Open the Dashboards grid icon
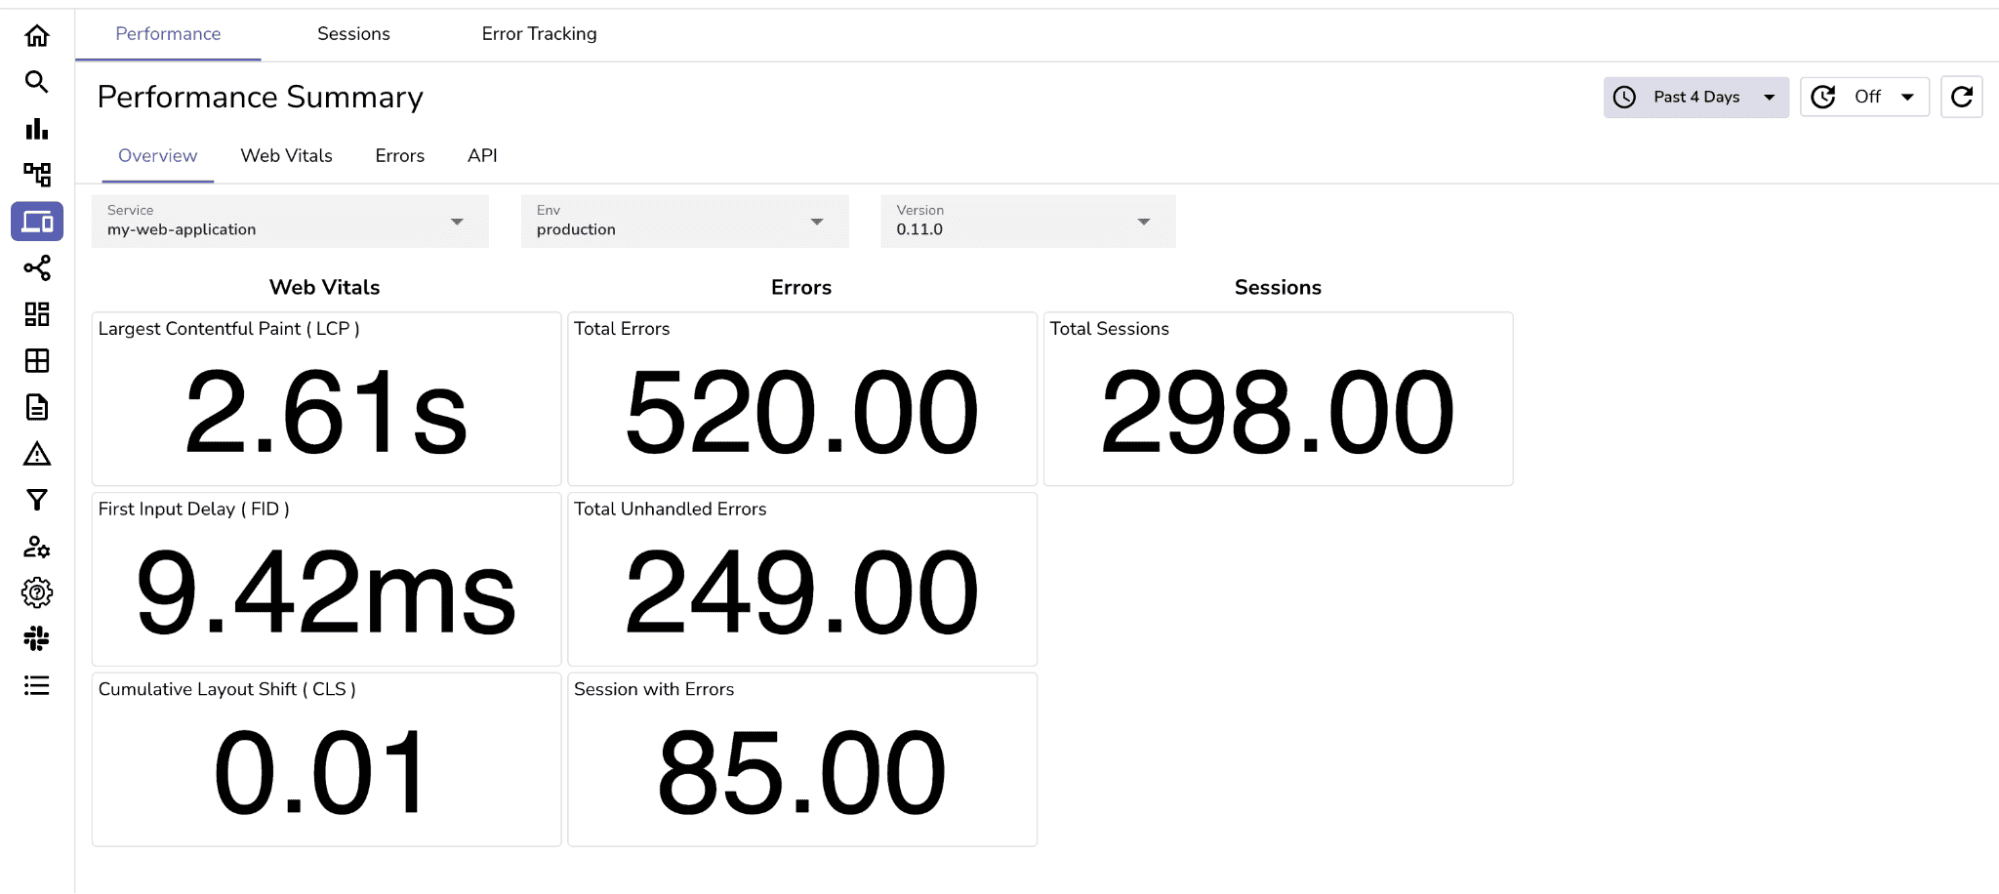This screenshot has height=894, width=1999. (37, 314)
